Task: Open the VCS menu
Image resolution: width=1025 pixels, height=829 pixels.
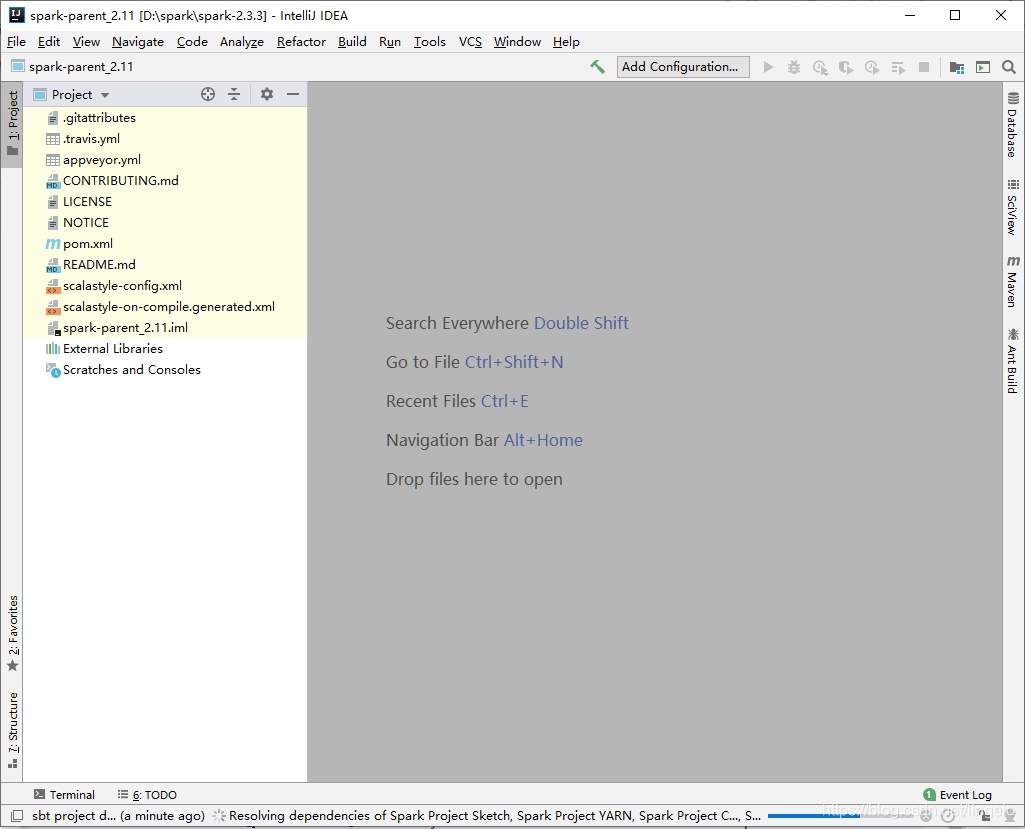Action: 470,42
